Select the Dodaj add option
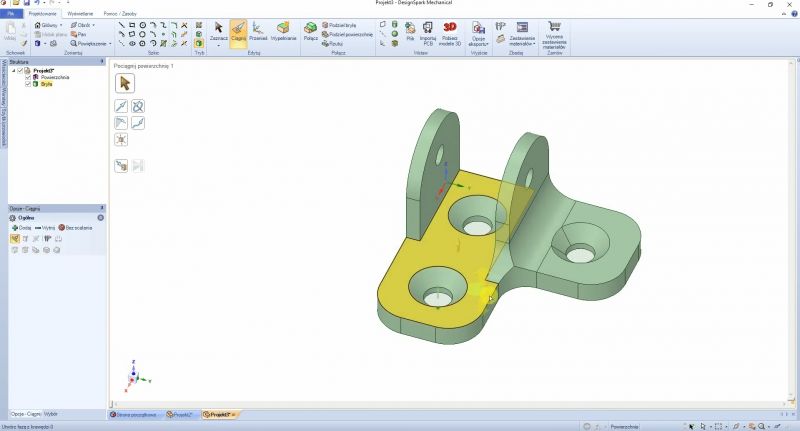 coord(21,227)
